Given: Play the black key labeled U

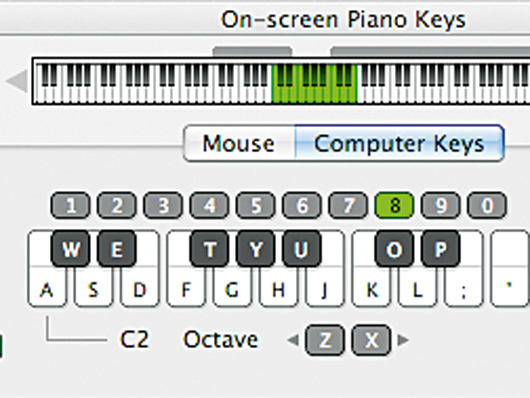Looking at the screenshot, I should pos(302,249).
